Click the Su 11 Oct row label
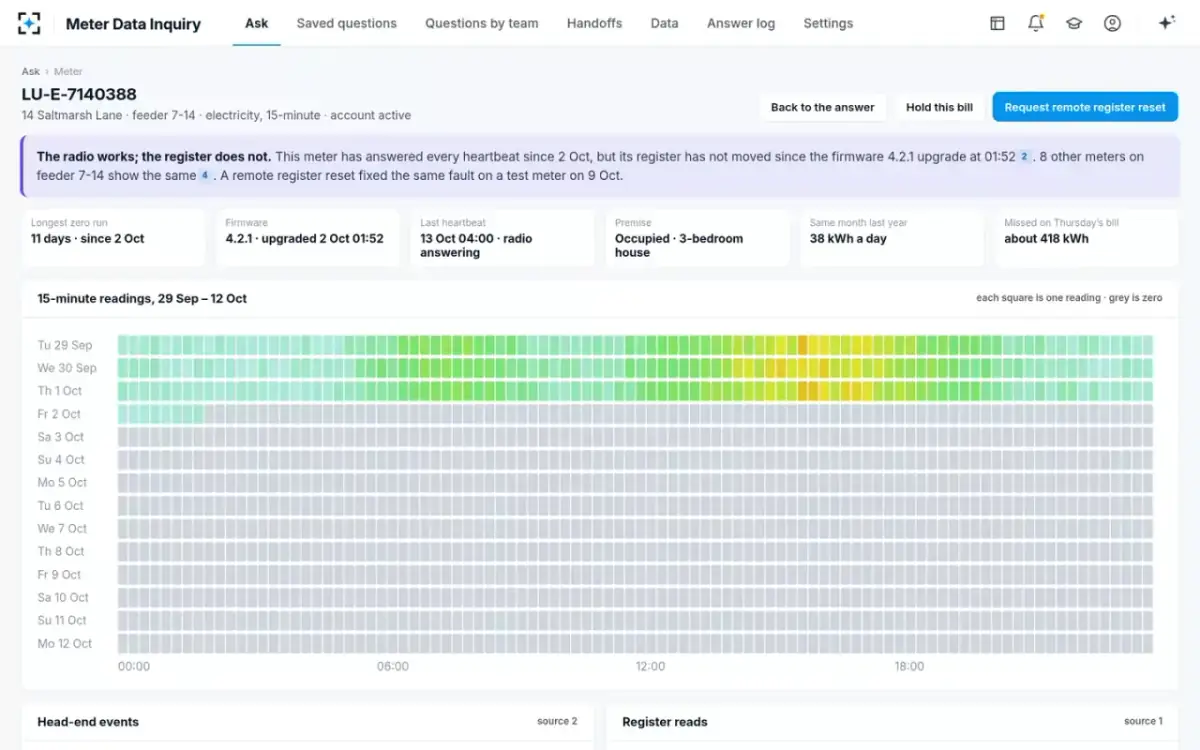 point(63,621)
